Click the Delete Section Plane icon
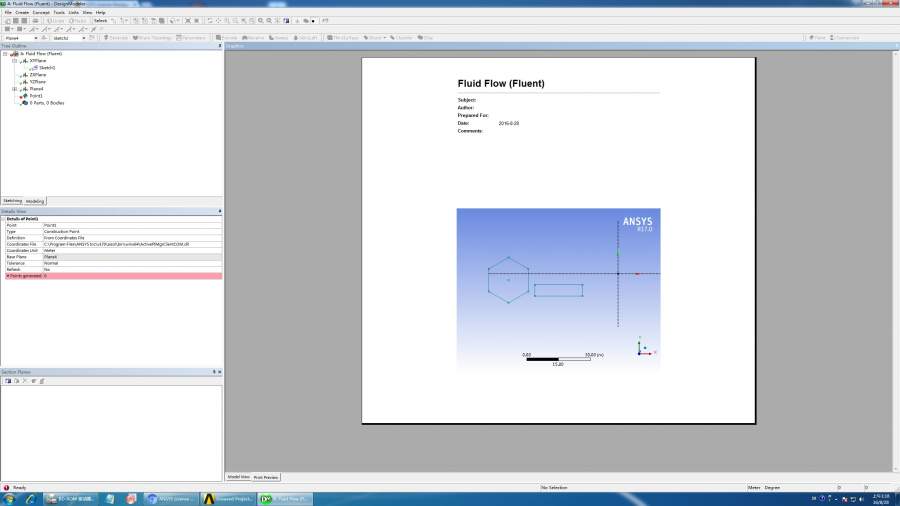 click(25, 381)
